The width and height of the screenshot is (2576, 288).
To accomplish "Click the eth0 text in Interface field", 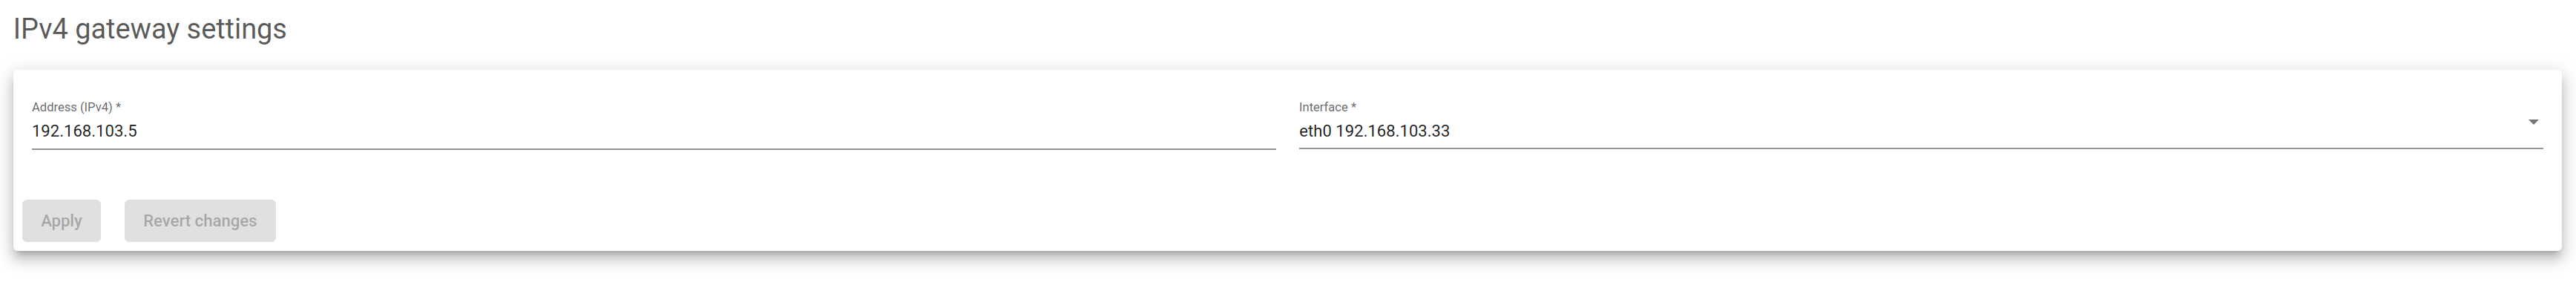I will (1315, 131).
